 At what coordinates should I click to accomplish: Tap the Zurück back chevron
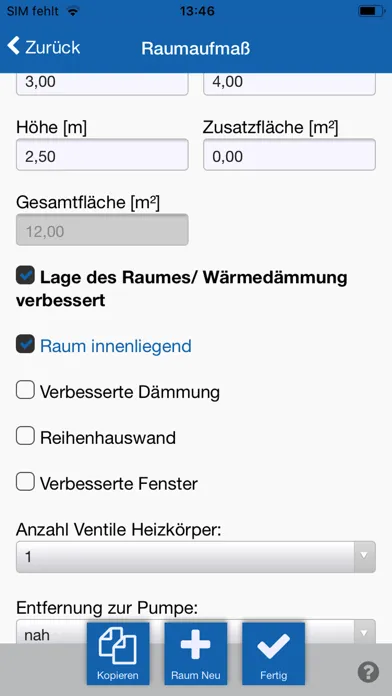(14, 46)
